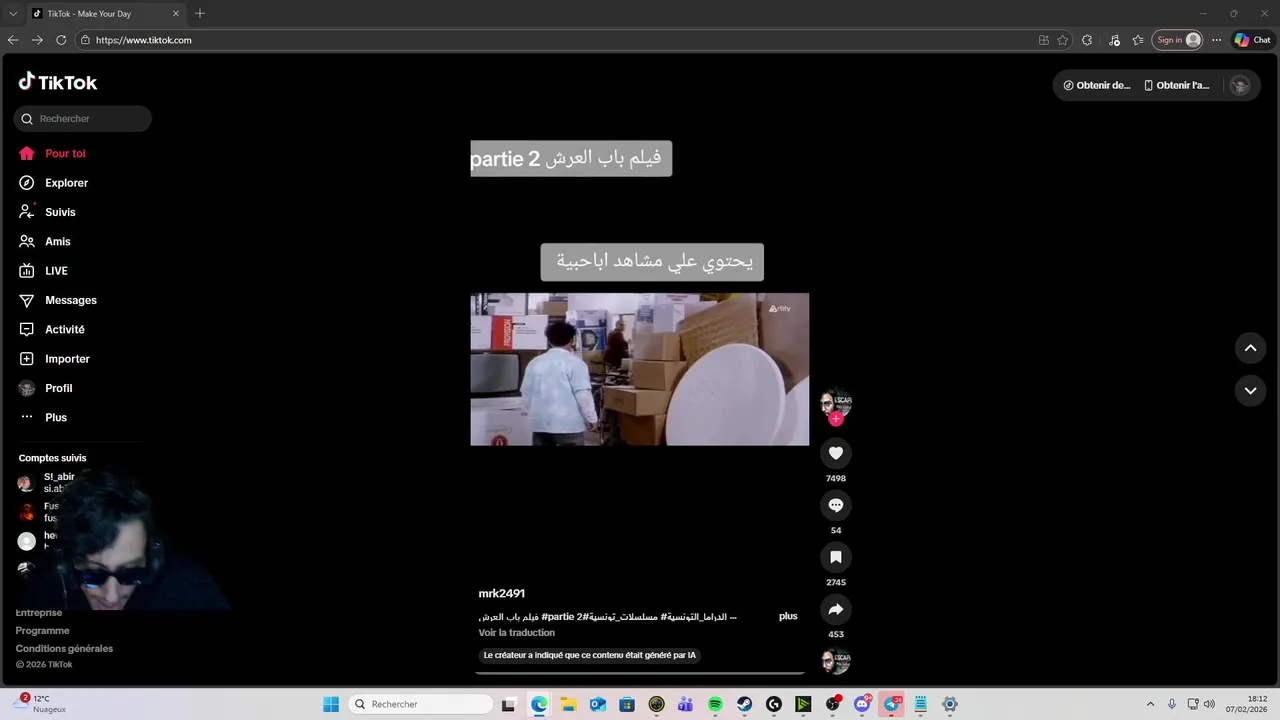1280x720 pixels.
Task: Click the AI-generated content label
Action: [589, 655]
